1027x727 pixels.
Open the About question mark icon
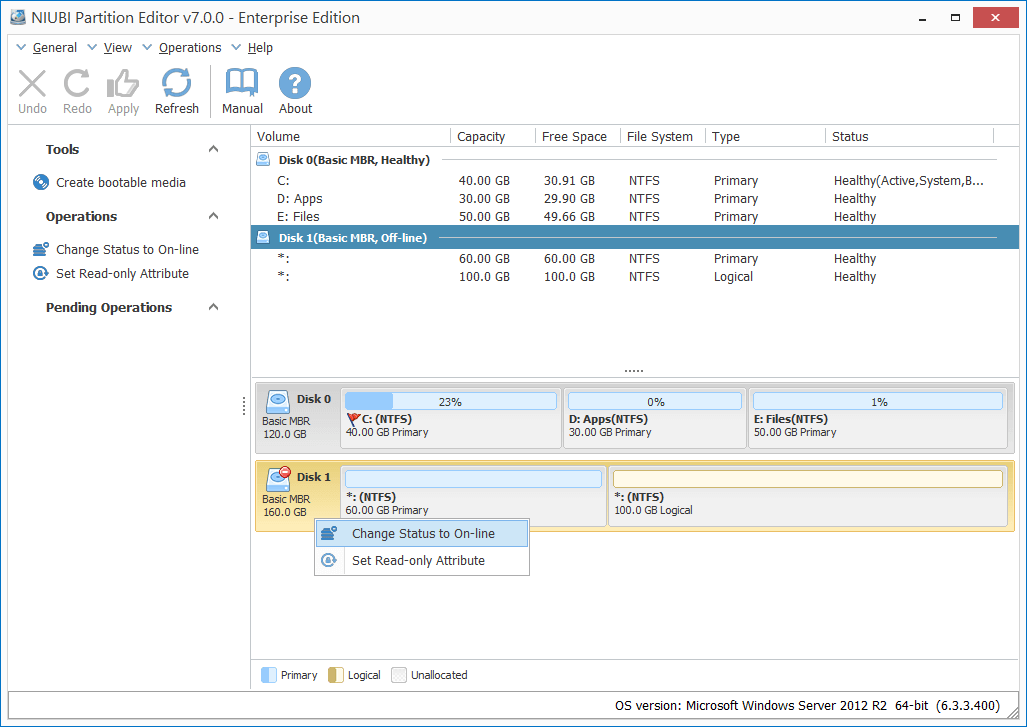[x=295, y=83]
